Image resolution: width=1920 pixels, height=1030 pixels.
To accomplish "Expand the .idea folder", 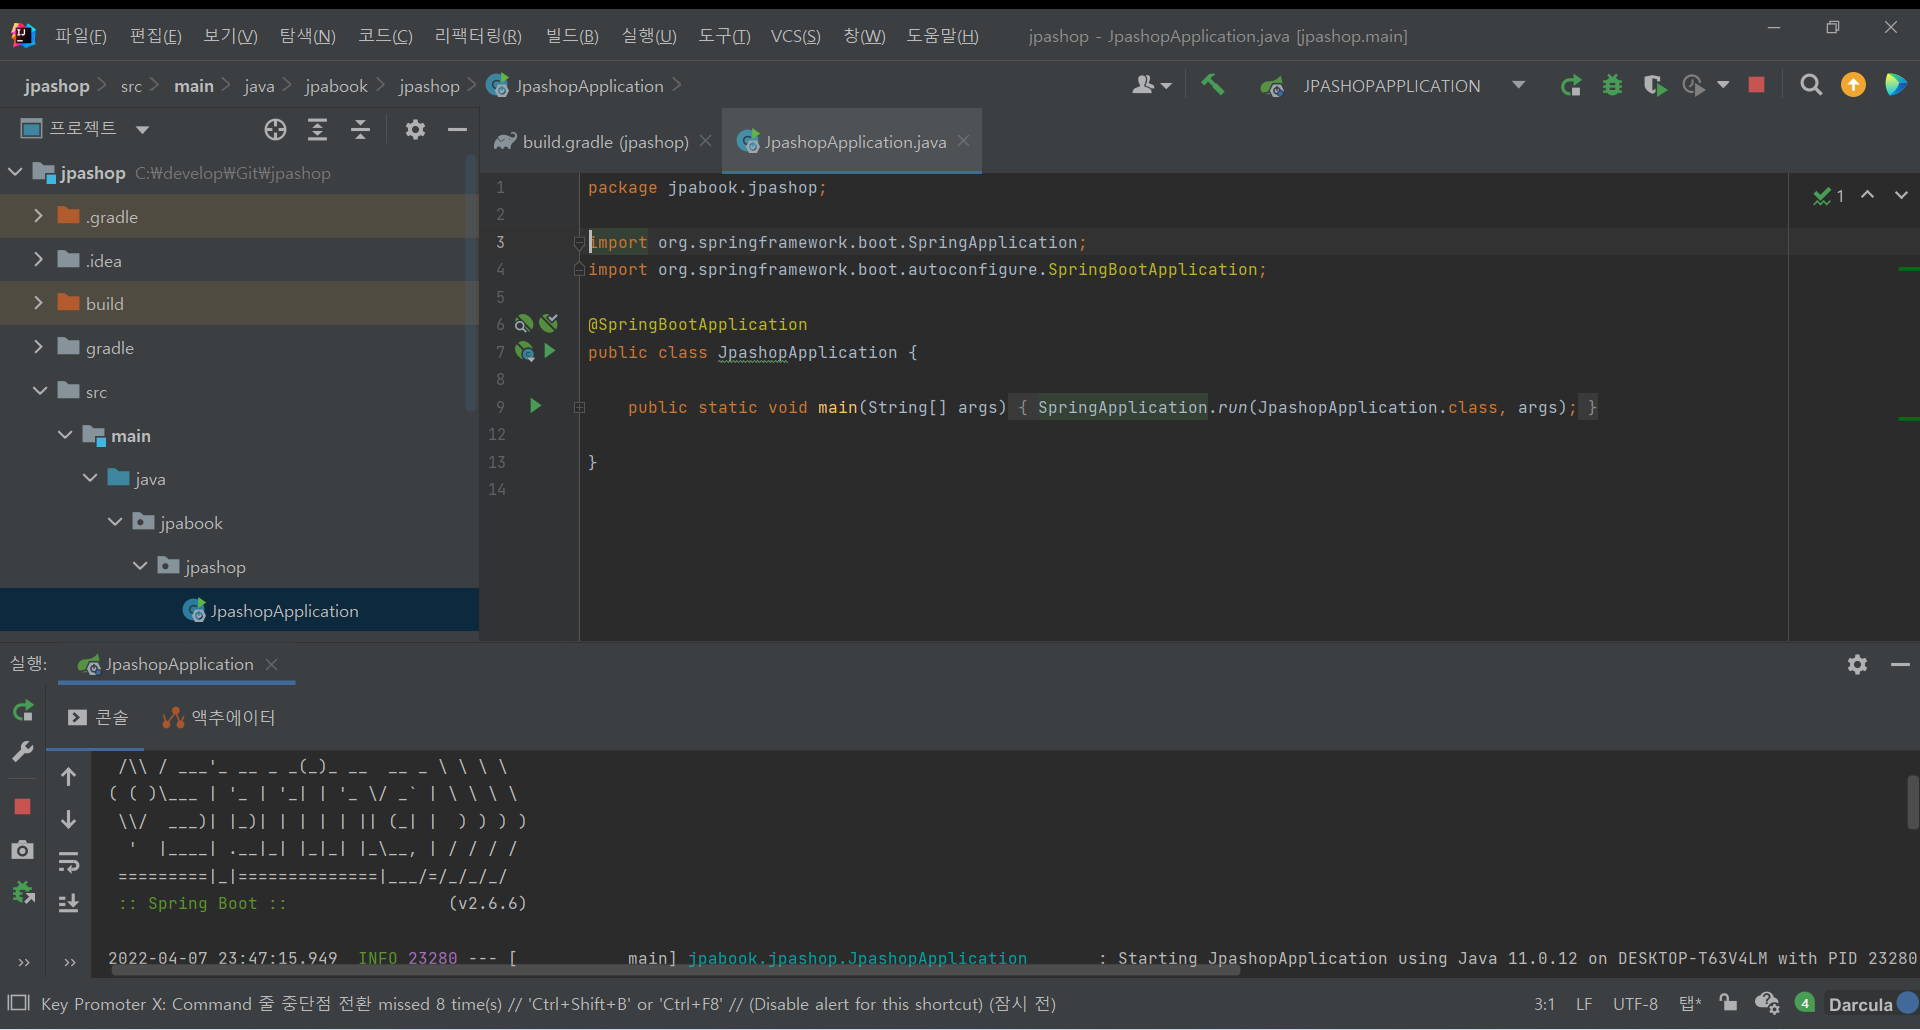I will (x=38, y=260).
